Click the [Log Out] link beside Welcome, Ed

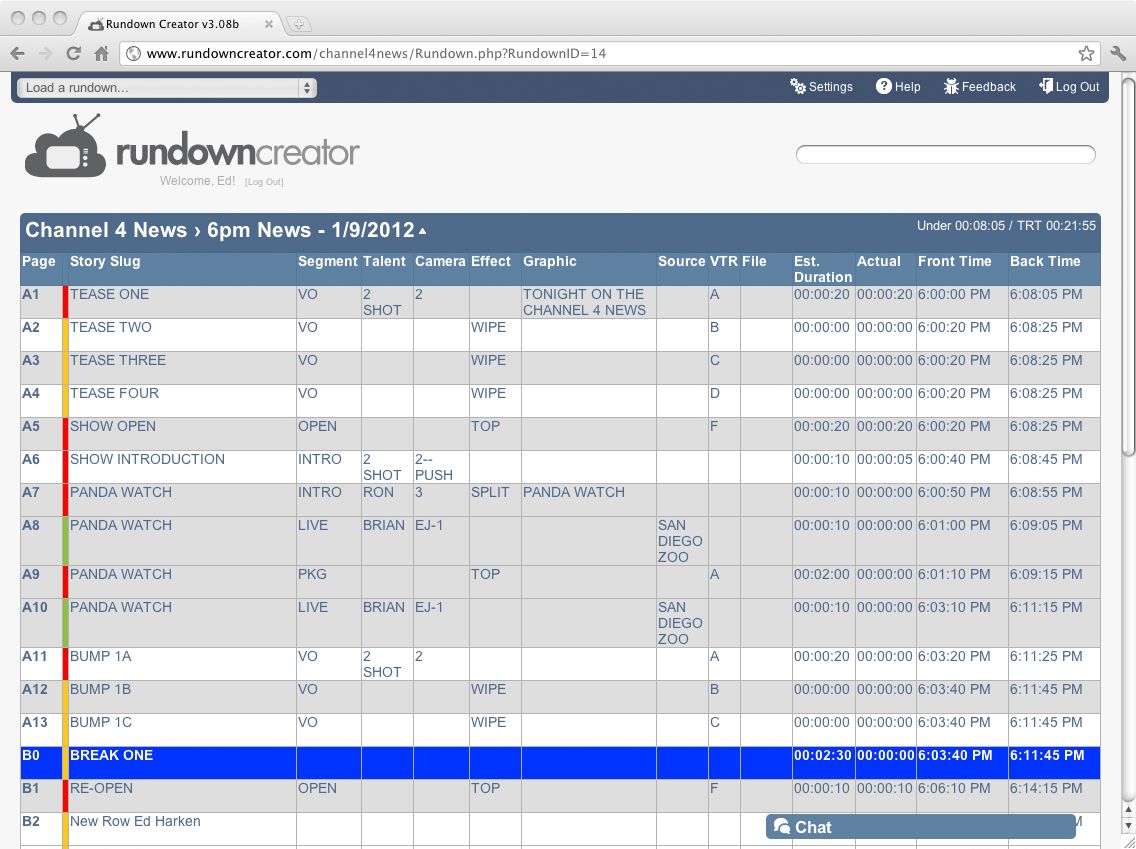pos(264,181)
